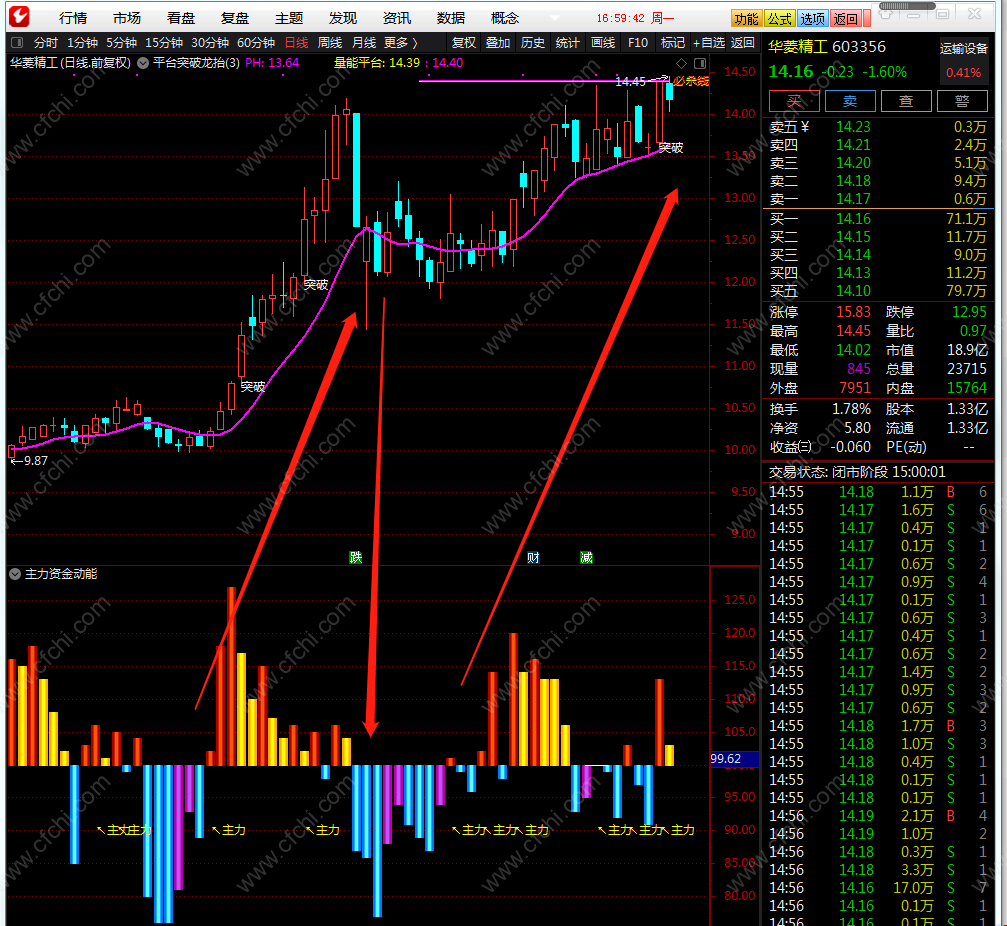1007x926 pixels.
Task: Click the 警 alert button
Action: coord(962,101)
